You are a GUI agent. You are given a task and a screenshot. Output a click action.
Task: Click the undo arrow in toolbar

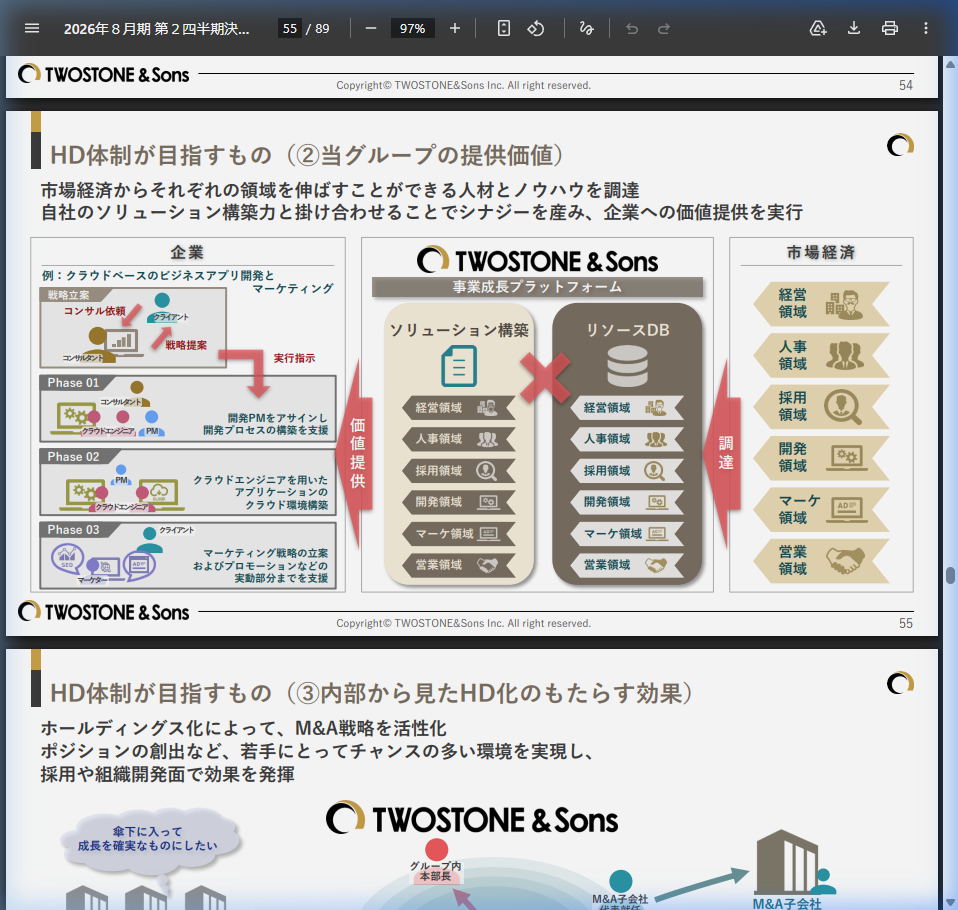631,28
